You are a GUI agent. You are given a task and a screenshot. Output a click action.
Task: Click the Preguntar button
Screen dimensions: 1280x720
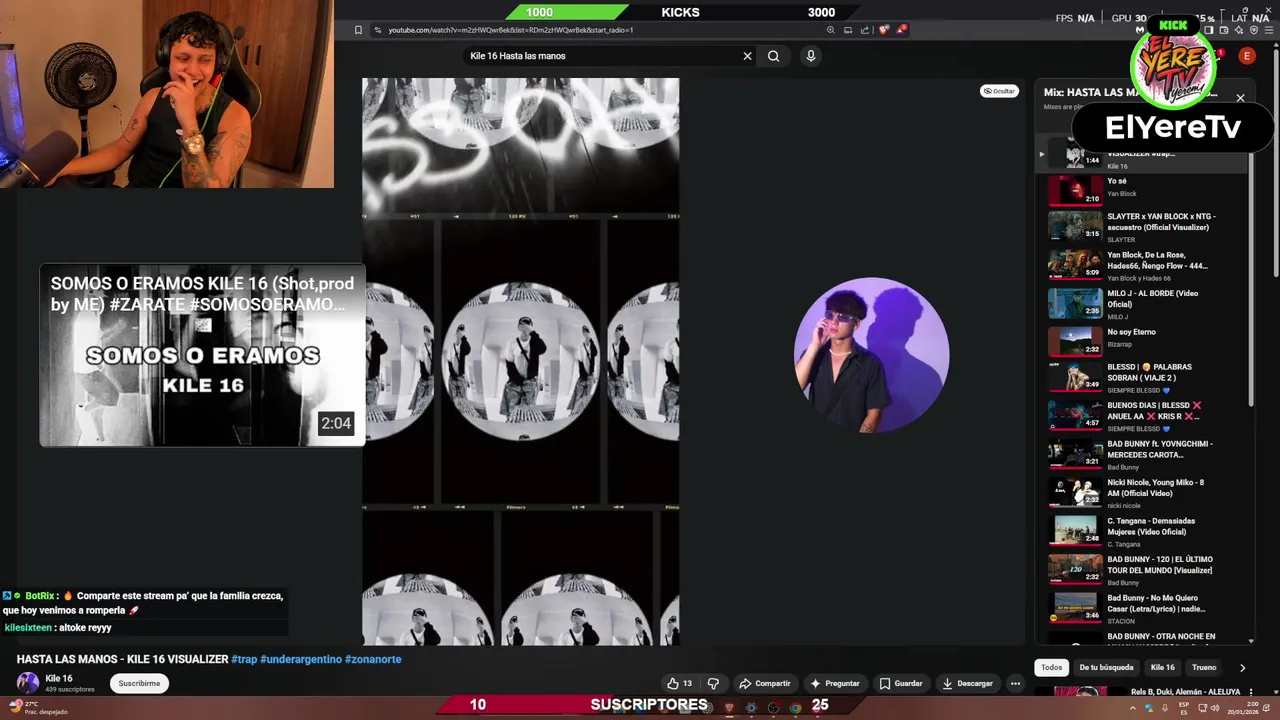point(834,683)
